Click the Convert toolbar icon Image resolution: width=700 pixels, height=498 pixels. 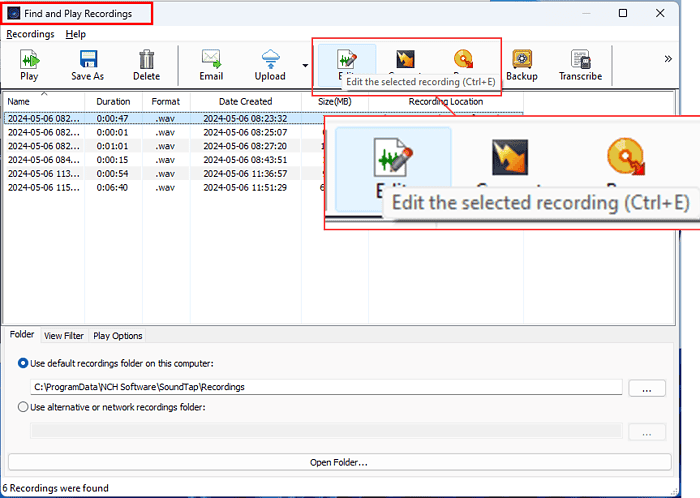click(x=405, y=59)
